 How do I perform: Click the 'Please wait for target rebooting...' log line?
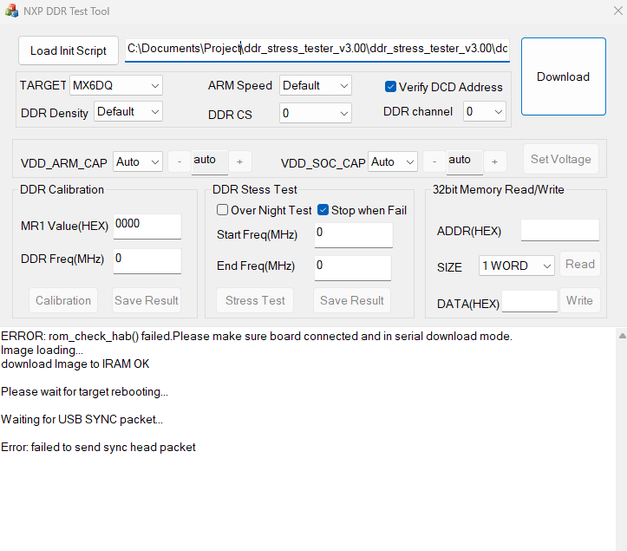pyautogui.click(x=84, y=391)
